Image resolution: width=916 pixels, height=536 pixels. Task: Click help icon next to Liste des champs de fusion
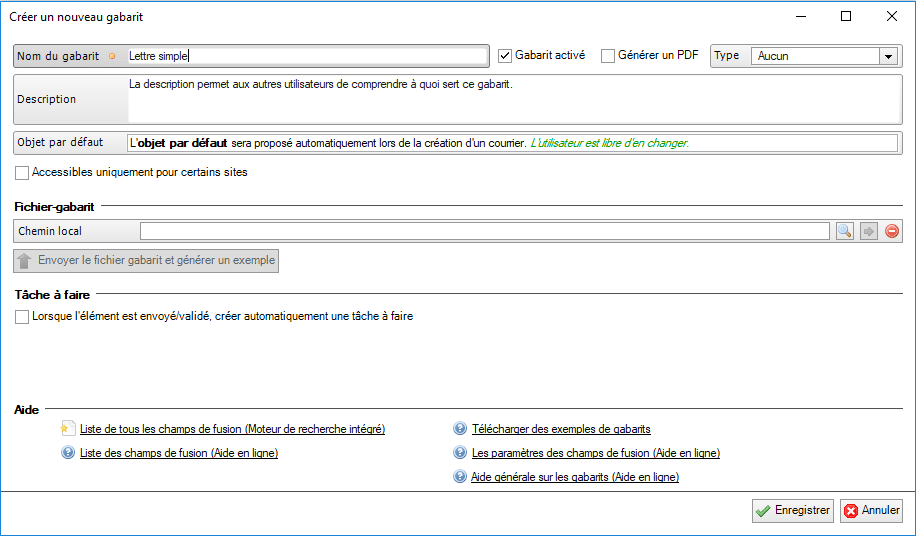[68, 453]
